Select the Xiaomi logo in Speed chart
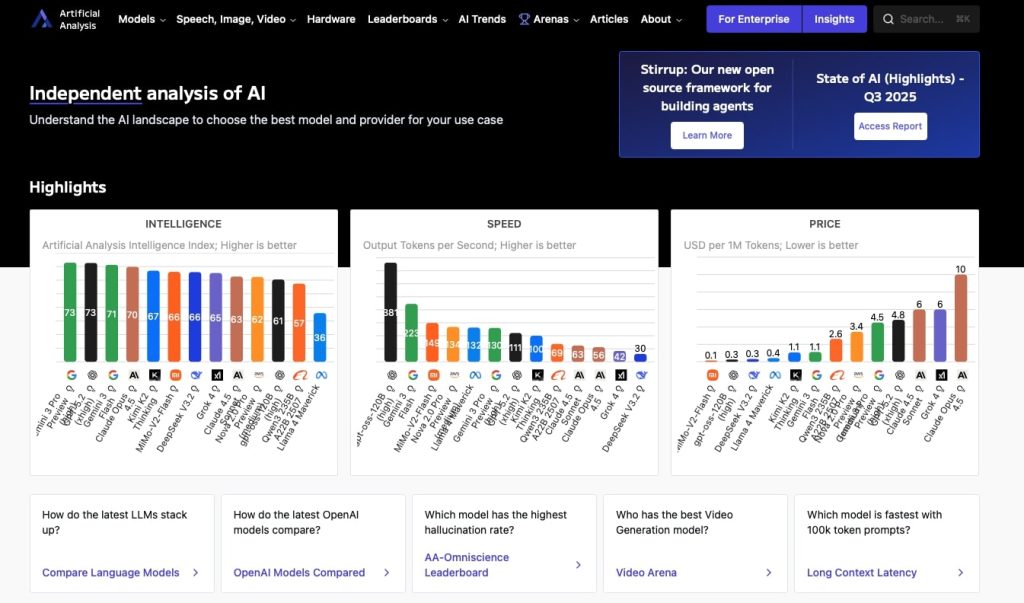This screenshot has width=1024, height=603. pos(432,374)
